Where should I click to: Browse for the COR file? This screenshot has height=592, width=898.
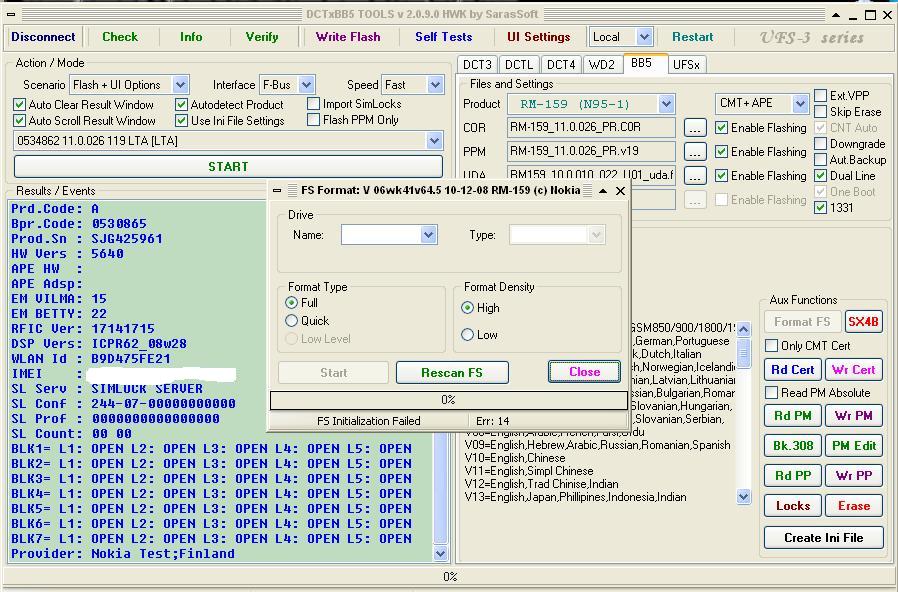695,128
